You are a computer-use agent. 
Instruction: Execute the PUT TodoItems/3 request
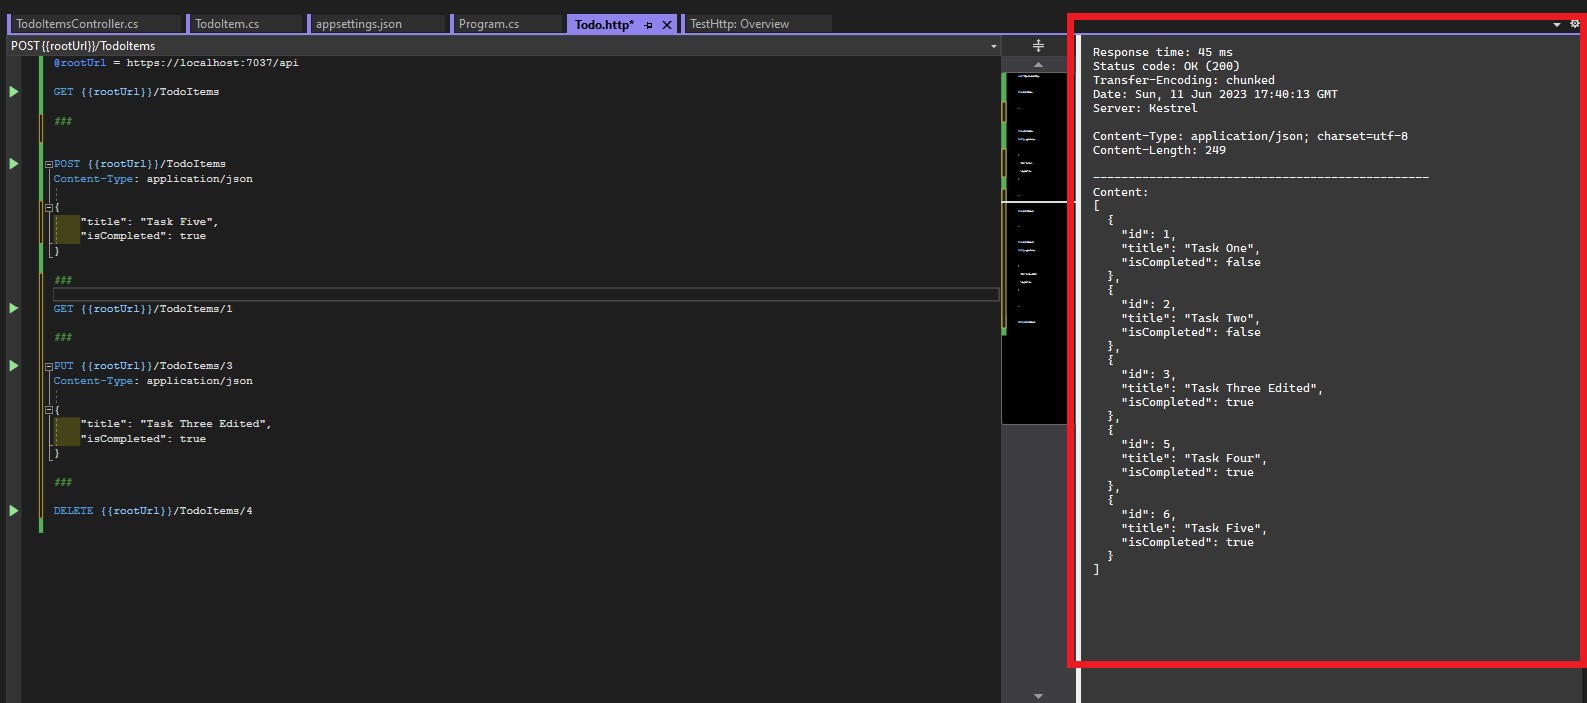point(14,366)
